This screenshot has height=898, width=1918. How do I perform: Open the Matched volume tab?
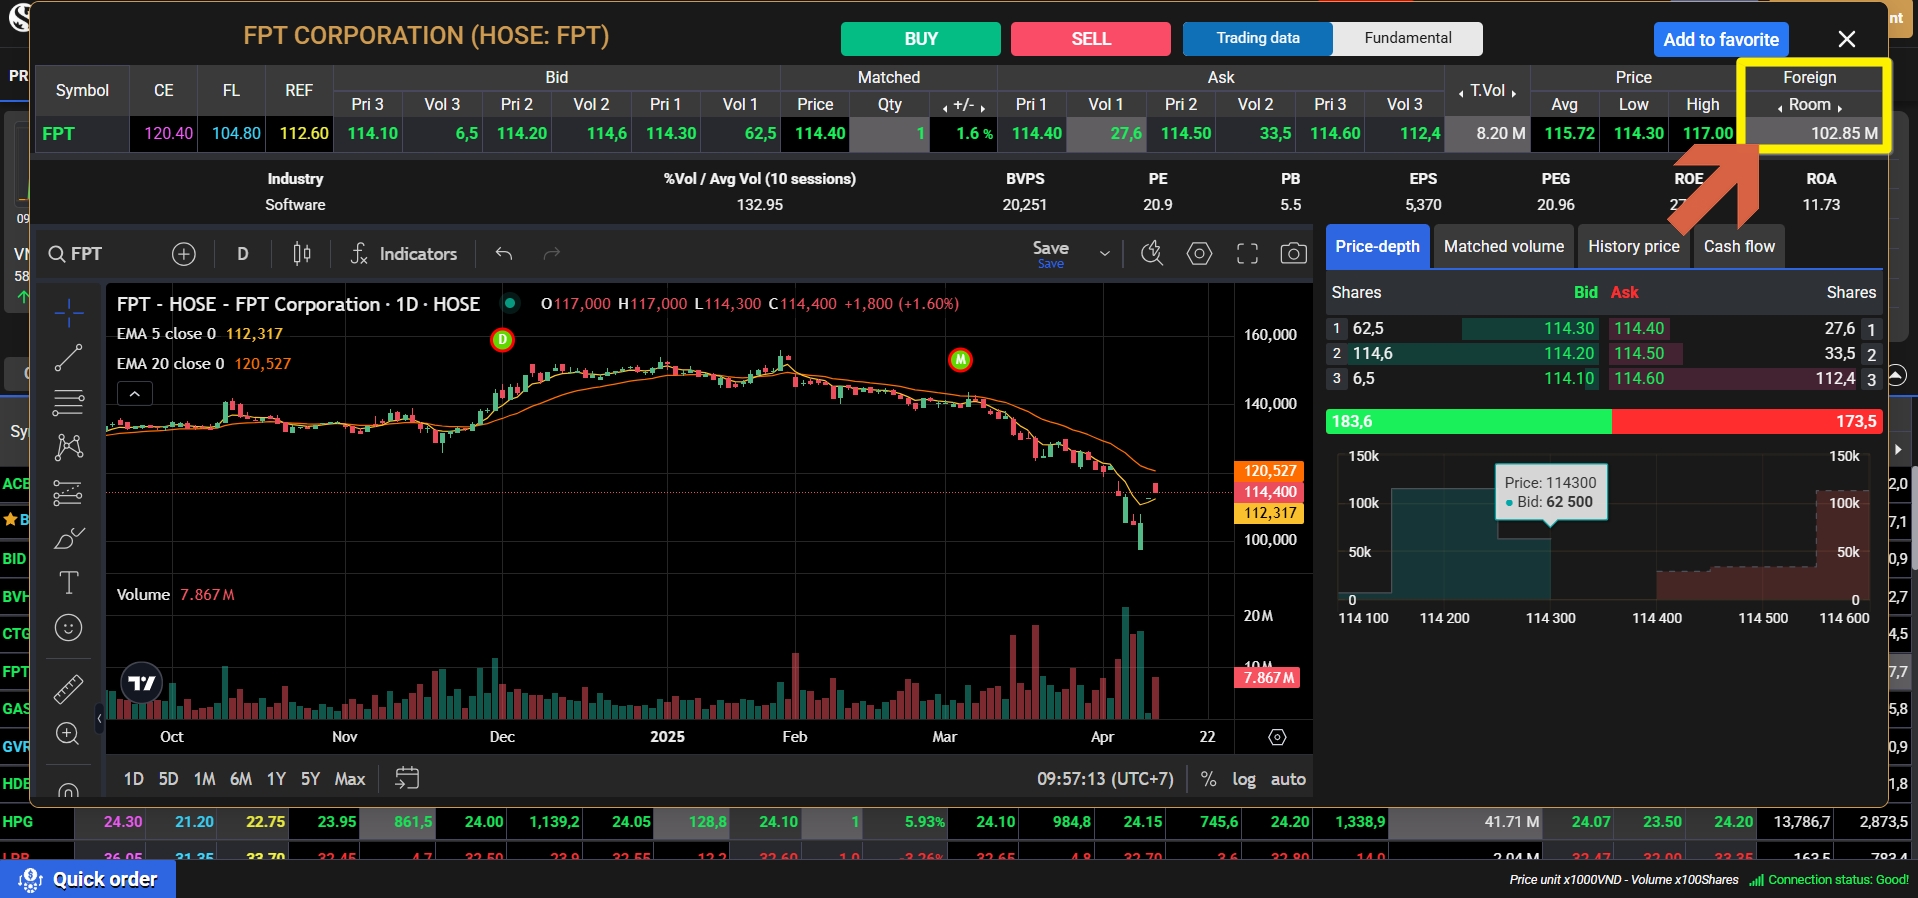[x=1503, y=246]
